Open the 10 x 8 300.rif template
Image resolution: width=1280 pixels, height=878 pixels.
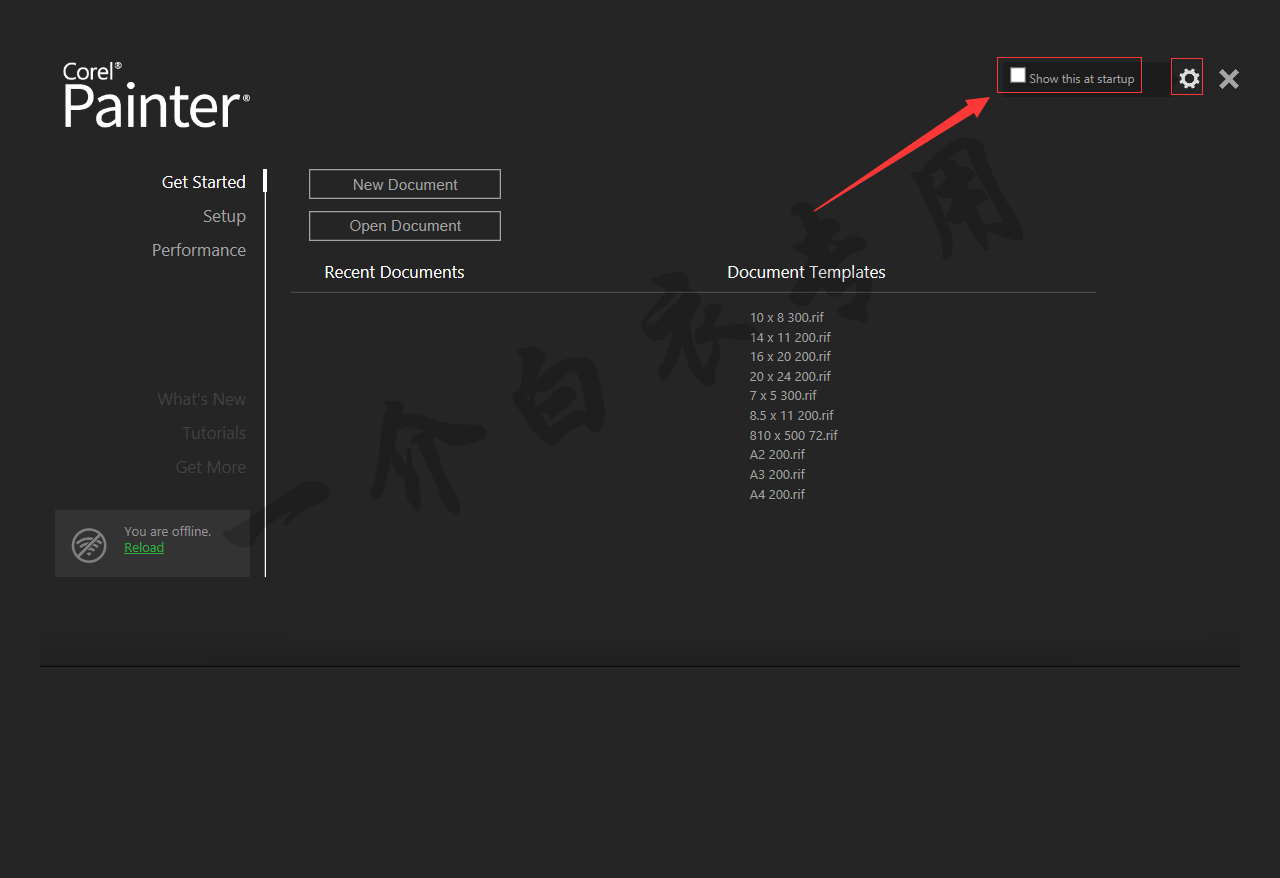pyautogui.click(x=787, y=318)
